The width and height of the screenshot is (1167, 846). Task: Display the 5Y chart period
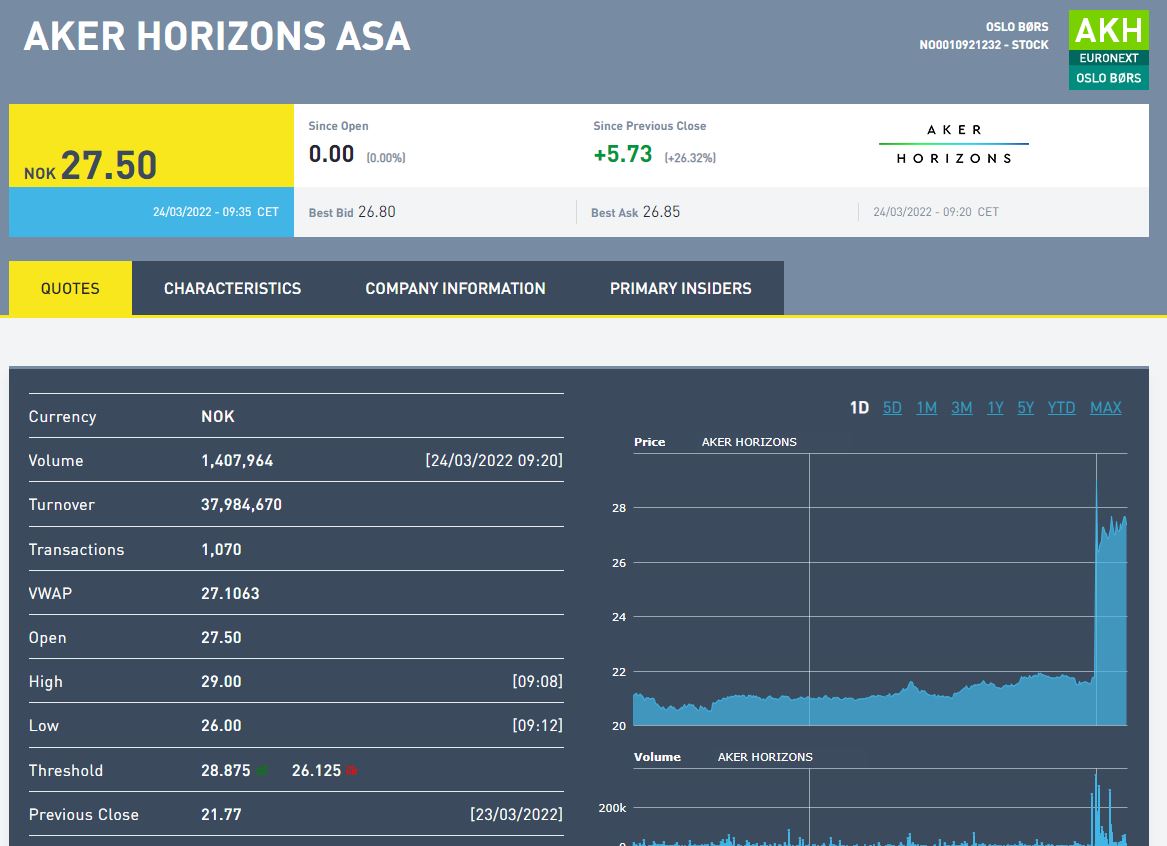[1024, 407]
